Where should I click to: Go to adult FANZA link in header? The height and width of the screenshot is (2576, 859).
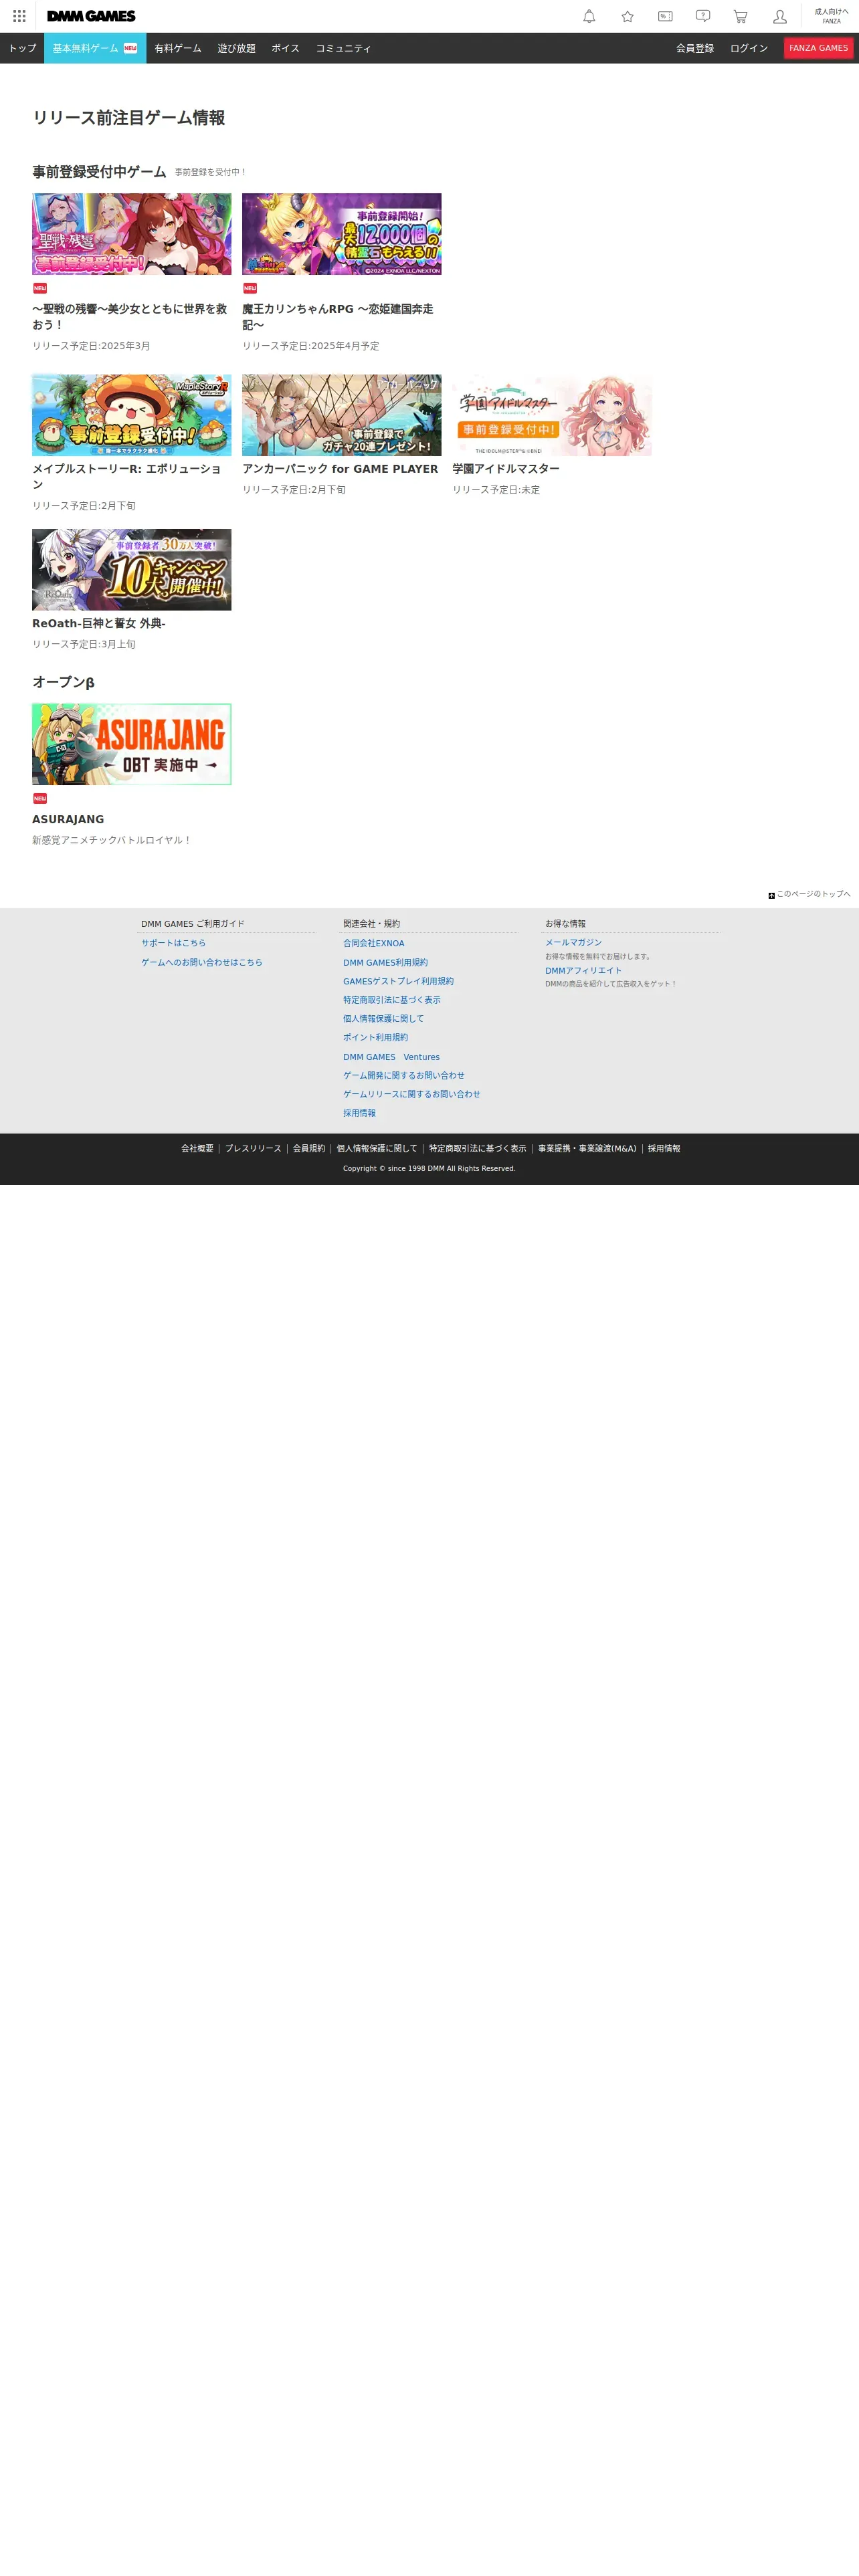click(x=831, y=16)
